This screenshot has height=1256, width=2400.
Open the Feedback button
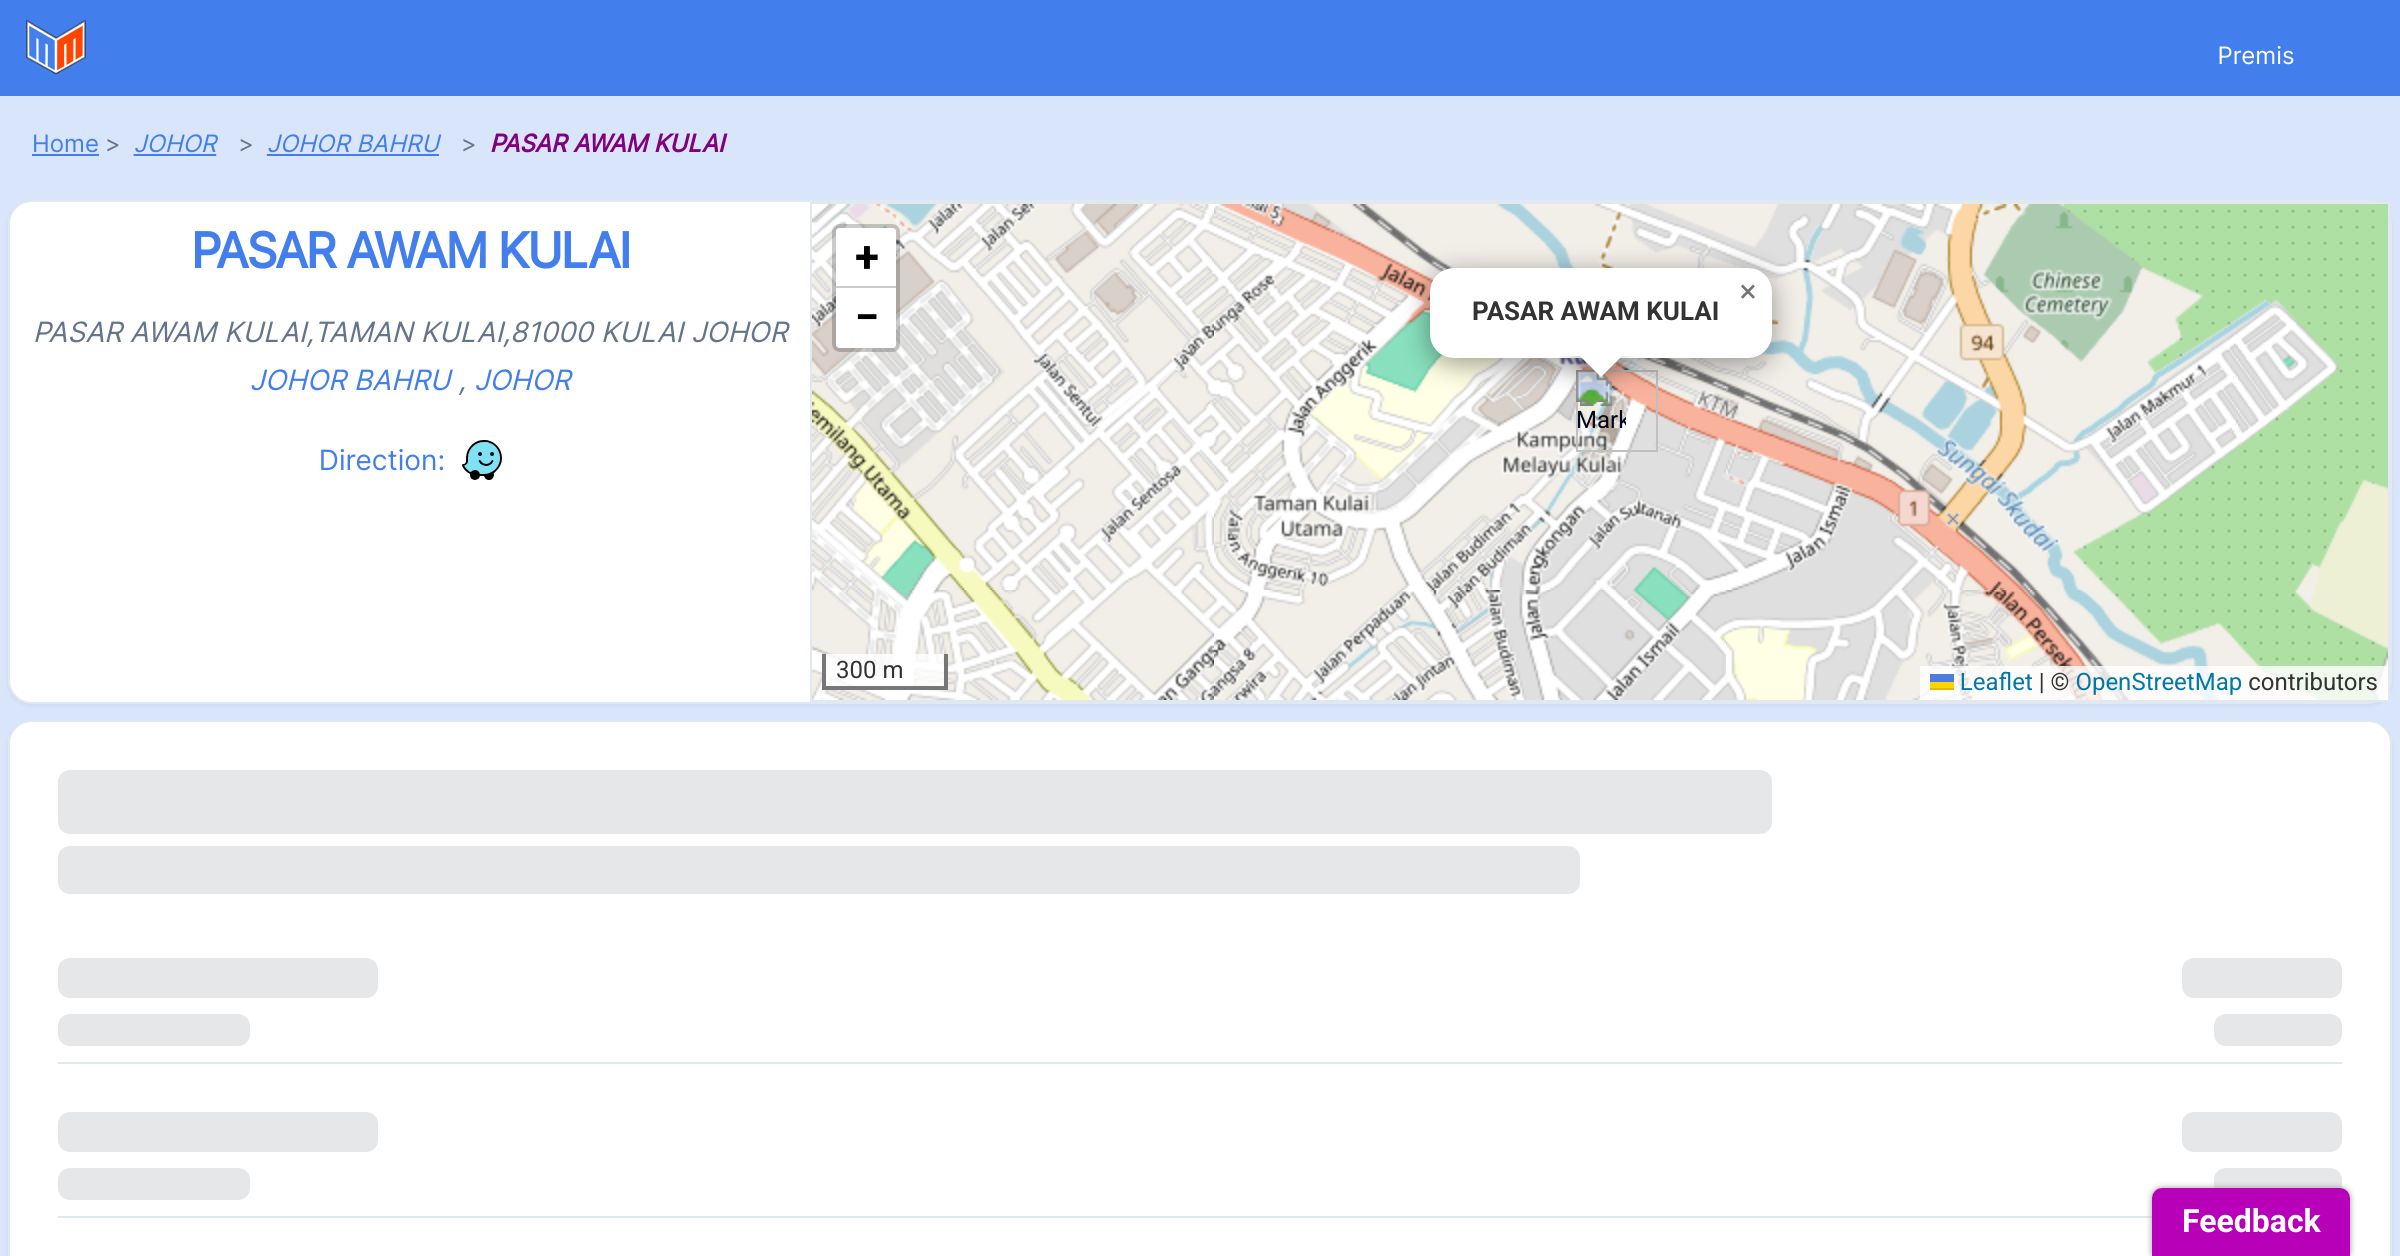coord(2250,1221)
